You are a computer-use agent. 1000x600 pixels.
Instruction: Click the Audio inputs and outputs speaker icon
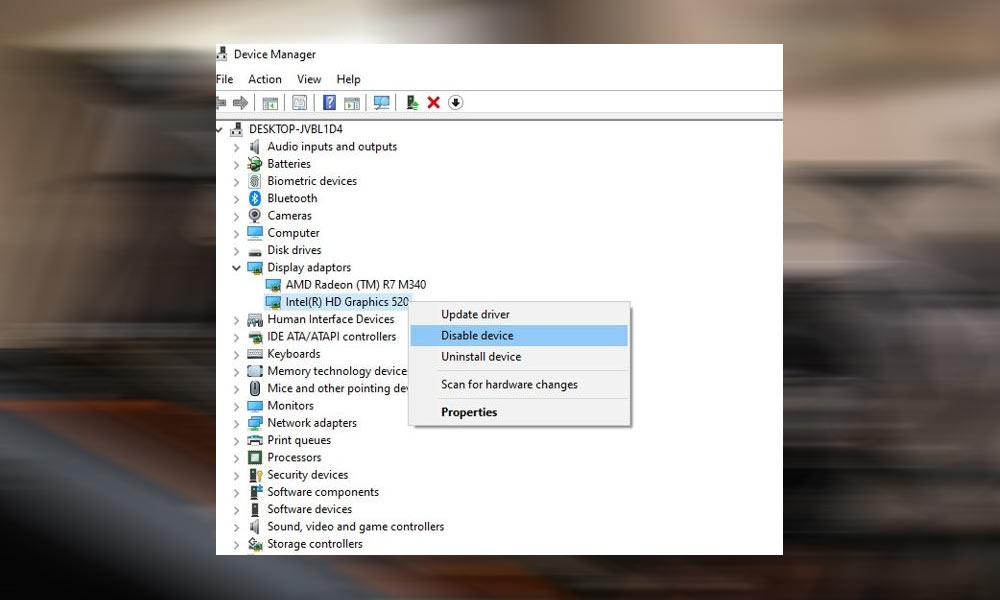[255, 147]
